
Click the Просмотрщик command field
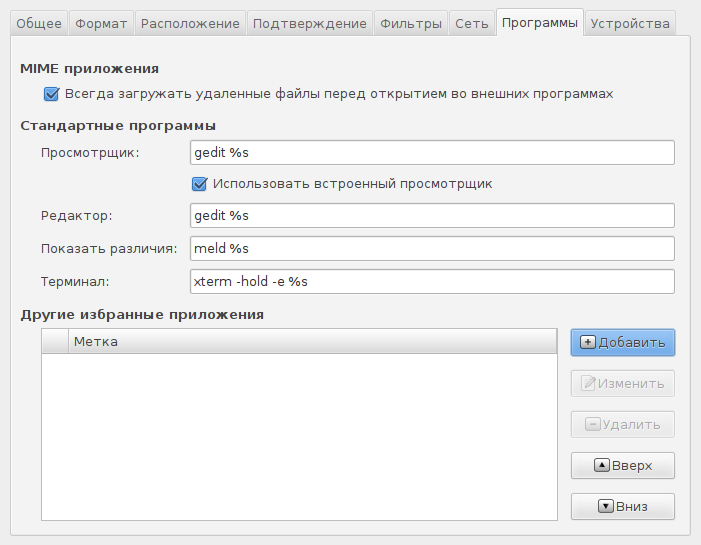[x=432, y=152]
